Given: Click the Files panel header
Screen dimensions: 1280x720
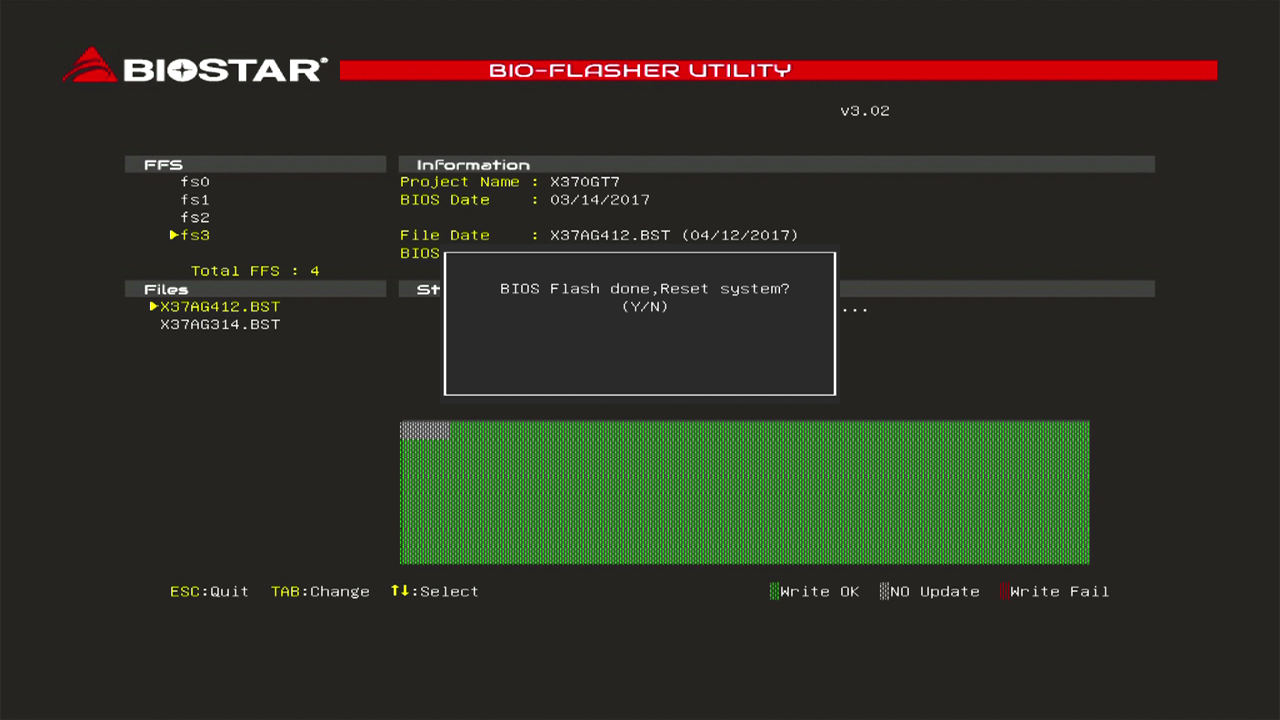Looking at the screenshot, I should [x=255, y=289].
